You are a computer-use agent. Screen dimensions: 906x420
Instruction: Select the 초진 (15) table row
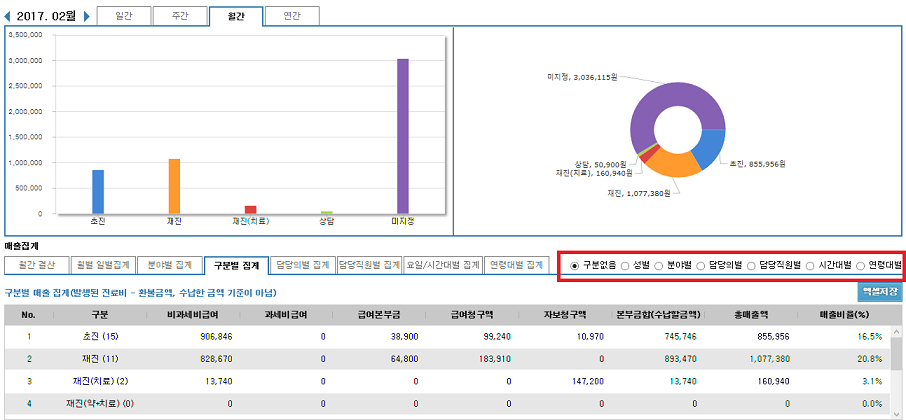pyautogui.click(x=450, y=337)
